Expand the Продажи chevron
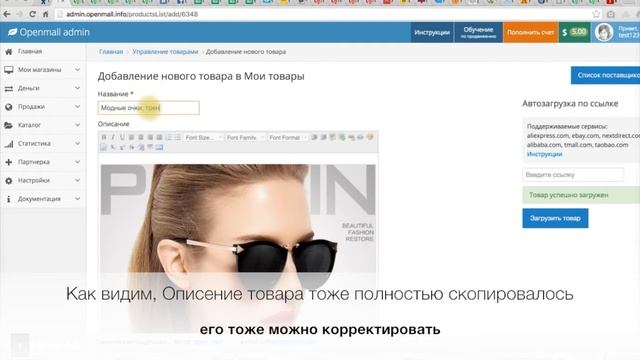640x360 pixels. pyautogui.click(x=77, y=107)
